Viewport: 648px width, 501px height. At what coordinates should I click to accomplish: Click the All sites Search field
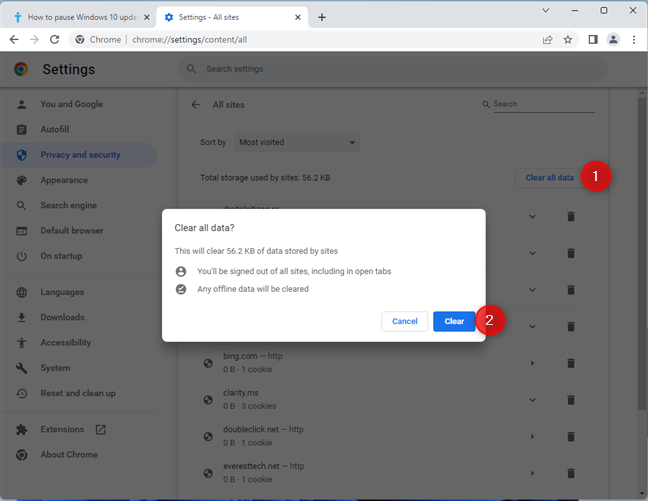tap(544, 104)
